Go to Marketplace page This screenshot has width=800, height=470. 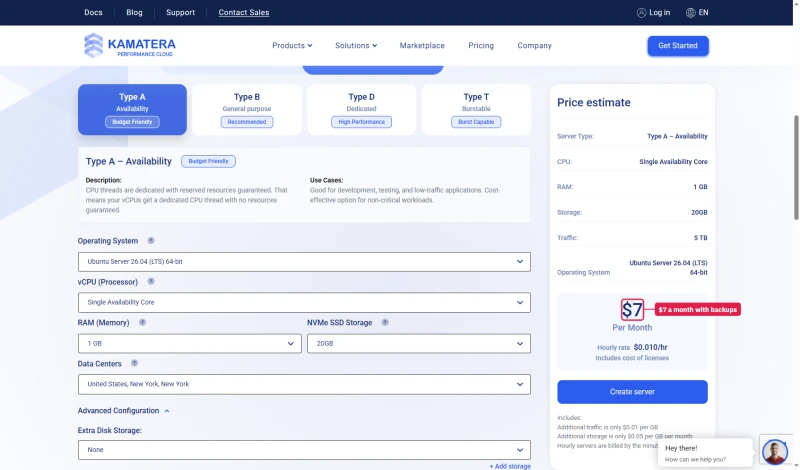(x=422, y=45)
